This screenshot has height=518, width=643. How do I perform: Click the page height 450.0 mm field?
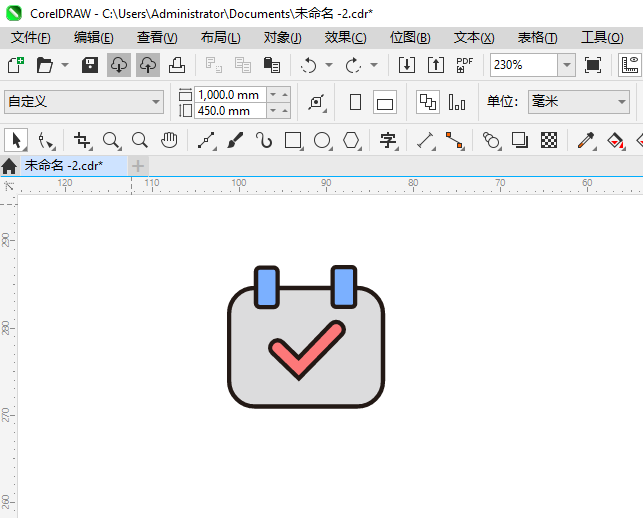tap(230, 111)
